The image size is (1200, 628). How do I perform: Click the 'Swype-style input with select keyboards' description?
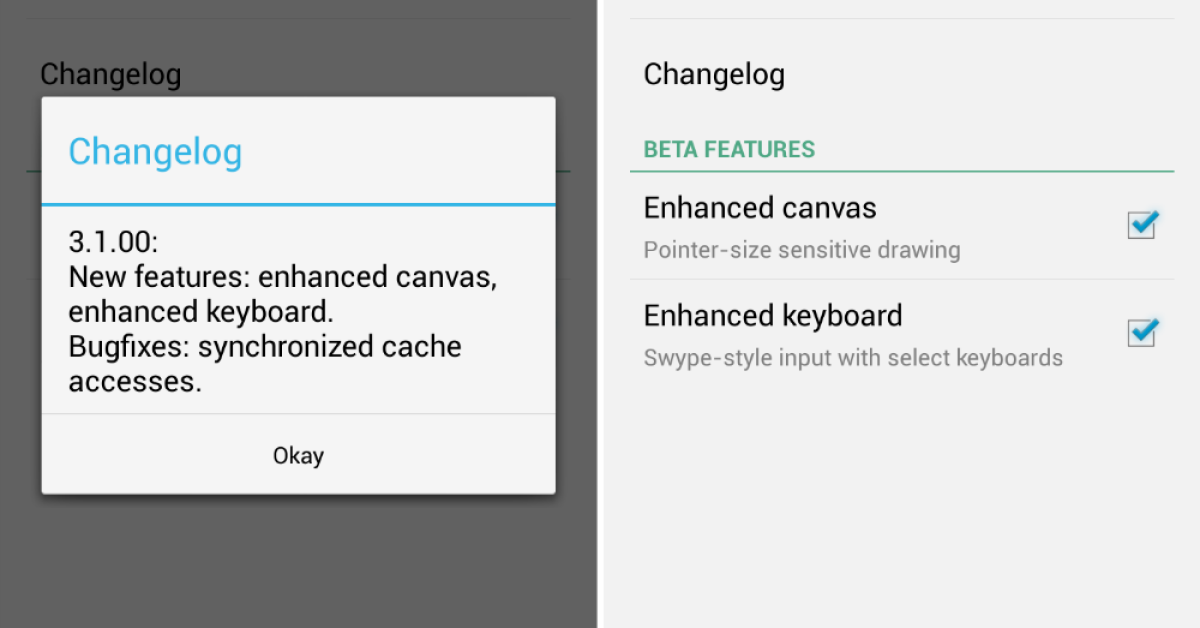point(853,357)
